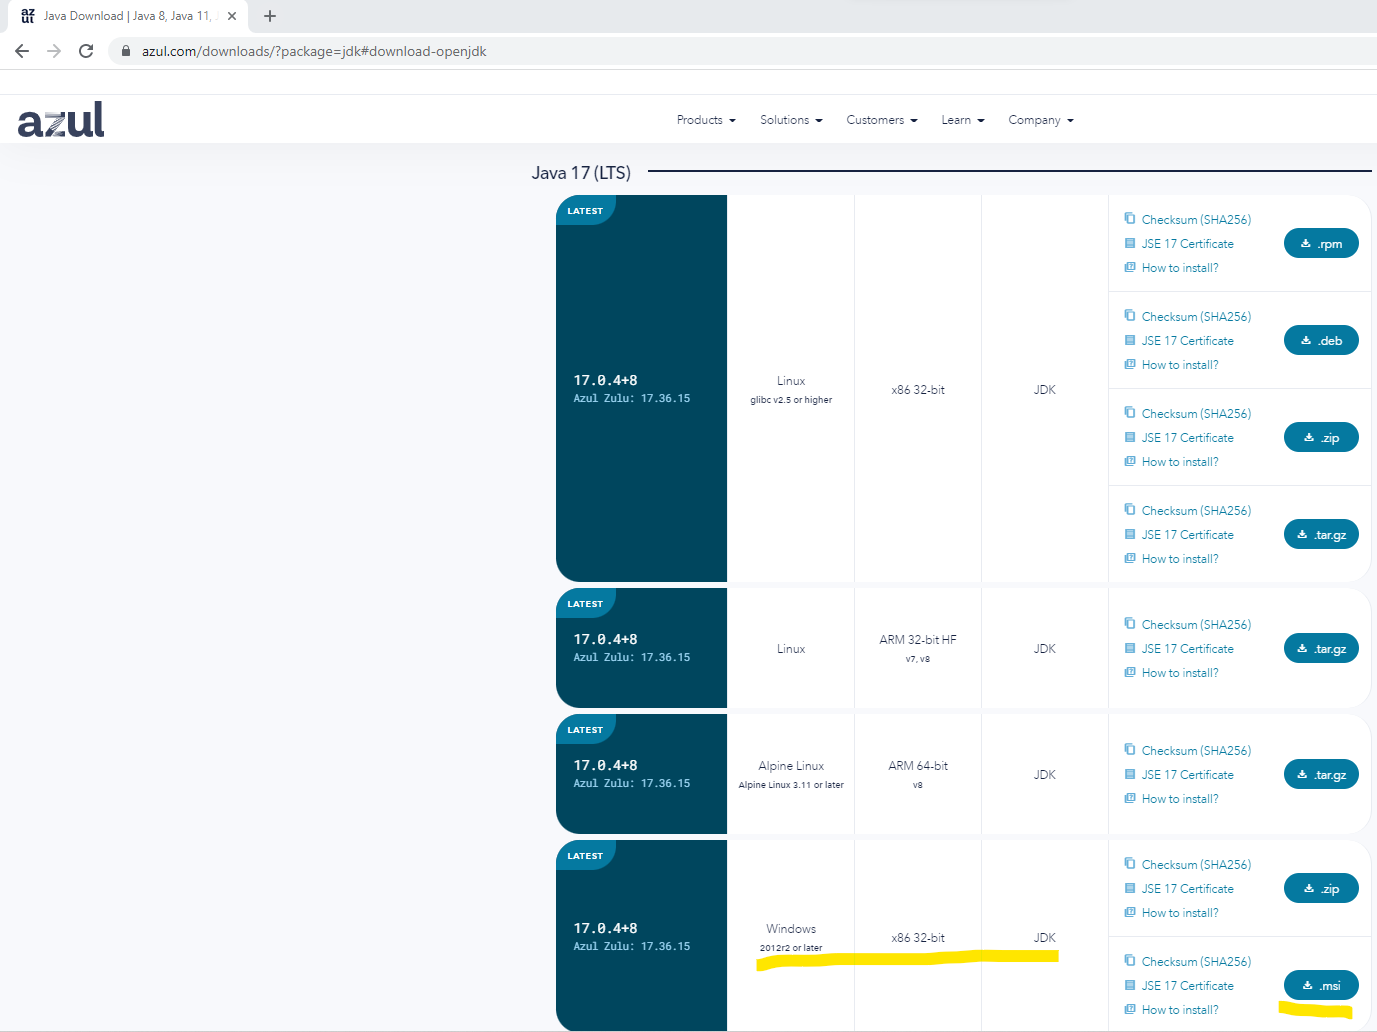Open the Solutions dropdown menu
This screenshot has height=1032, width=1377.
pos(791,120)
